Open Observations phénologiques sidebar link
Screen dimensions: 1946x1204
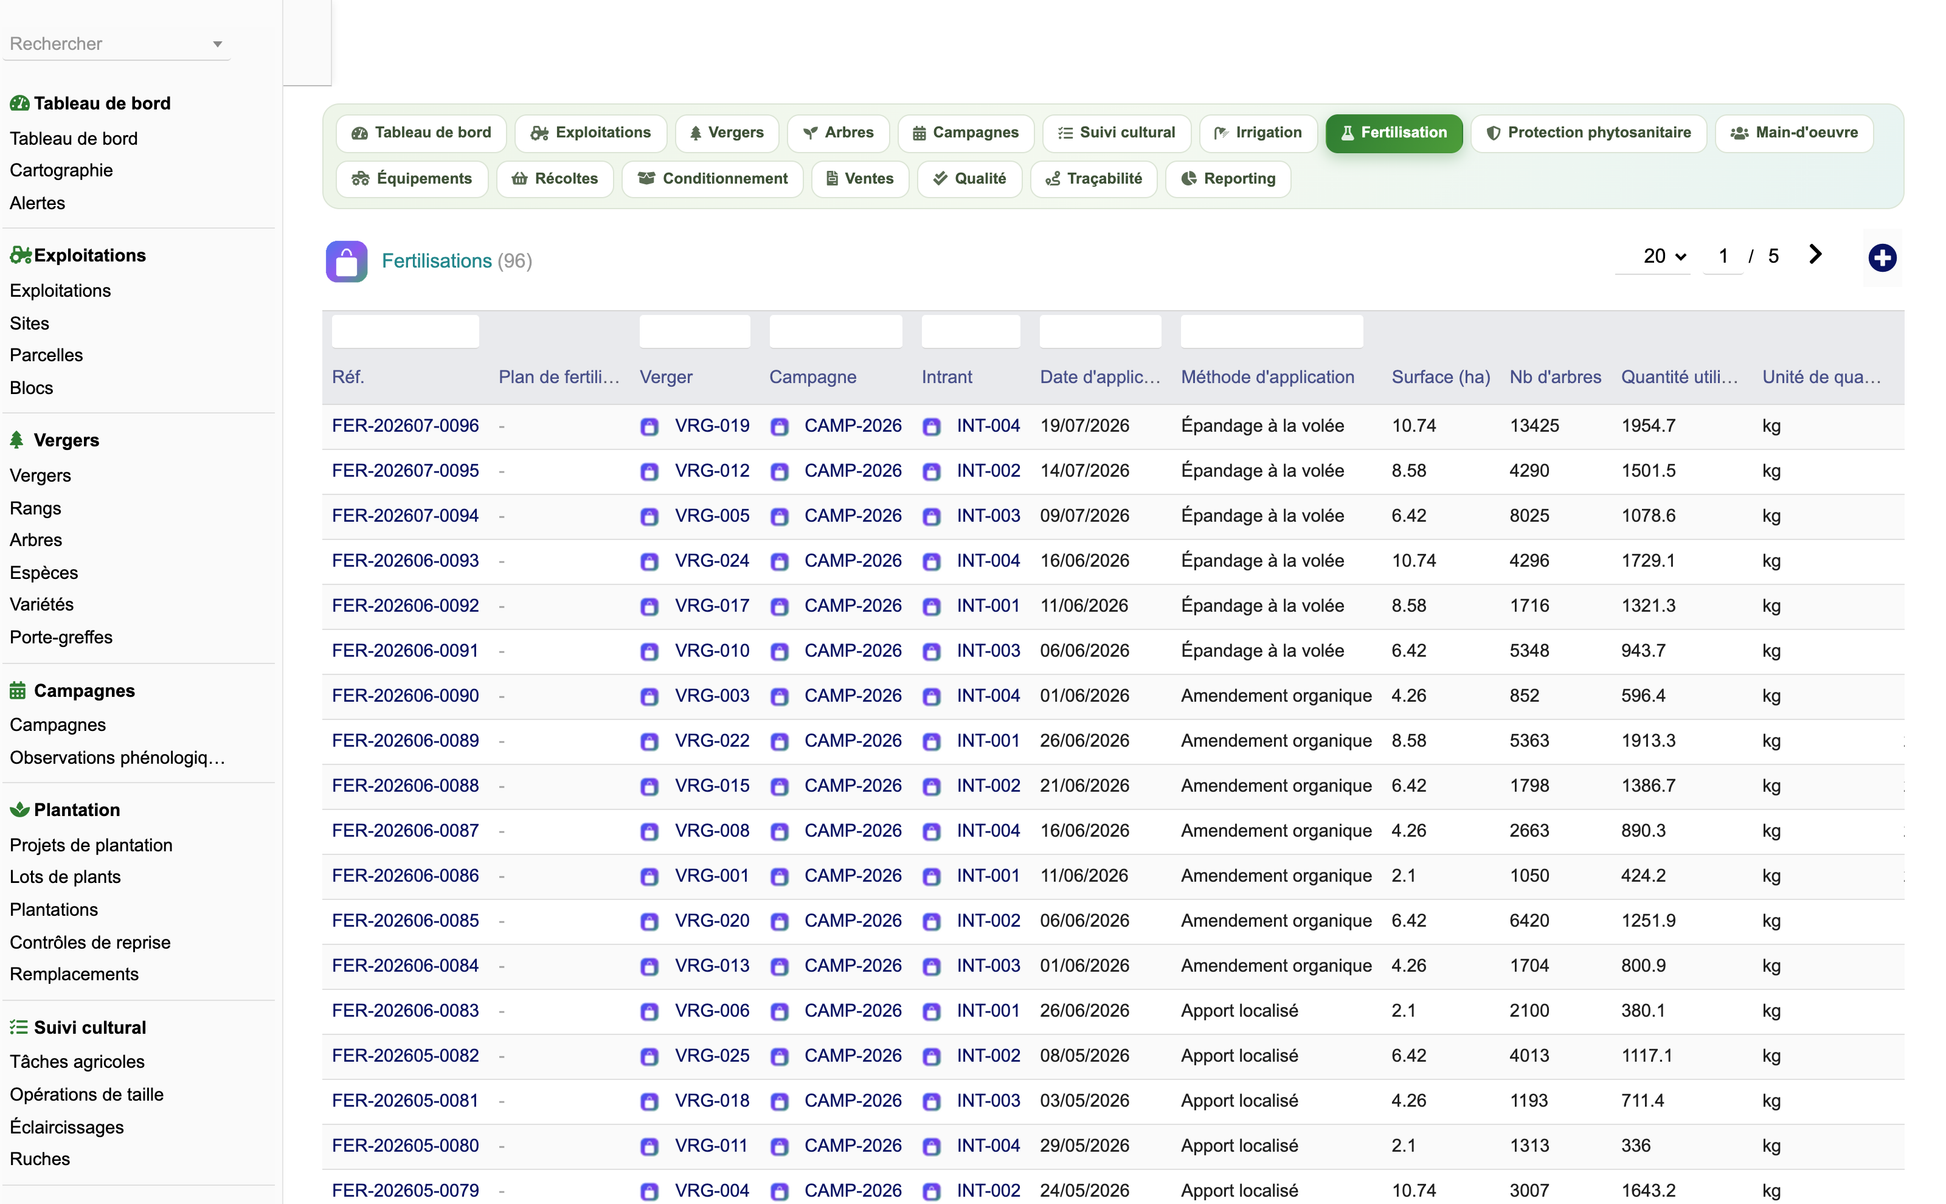117,757
